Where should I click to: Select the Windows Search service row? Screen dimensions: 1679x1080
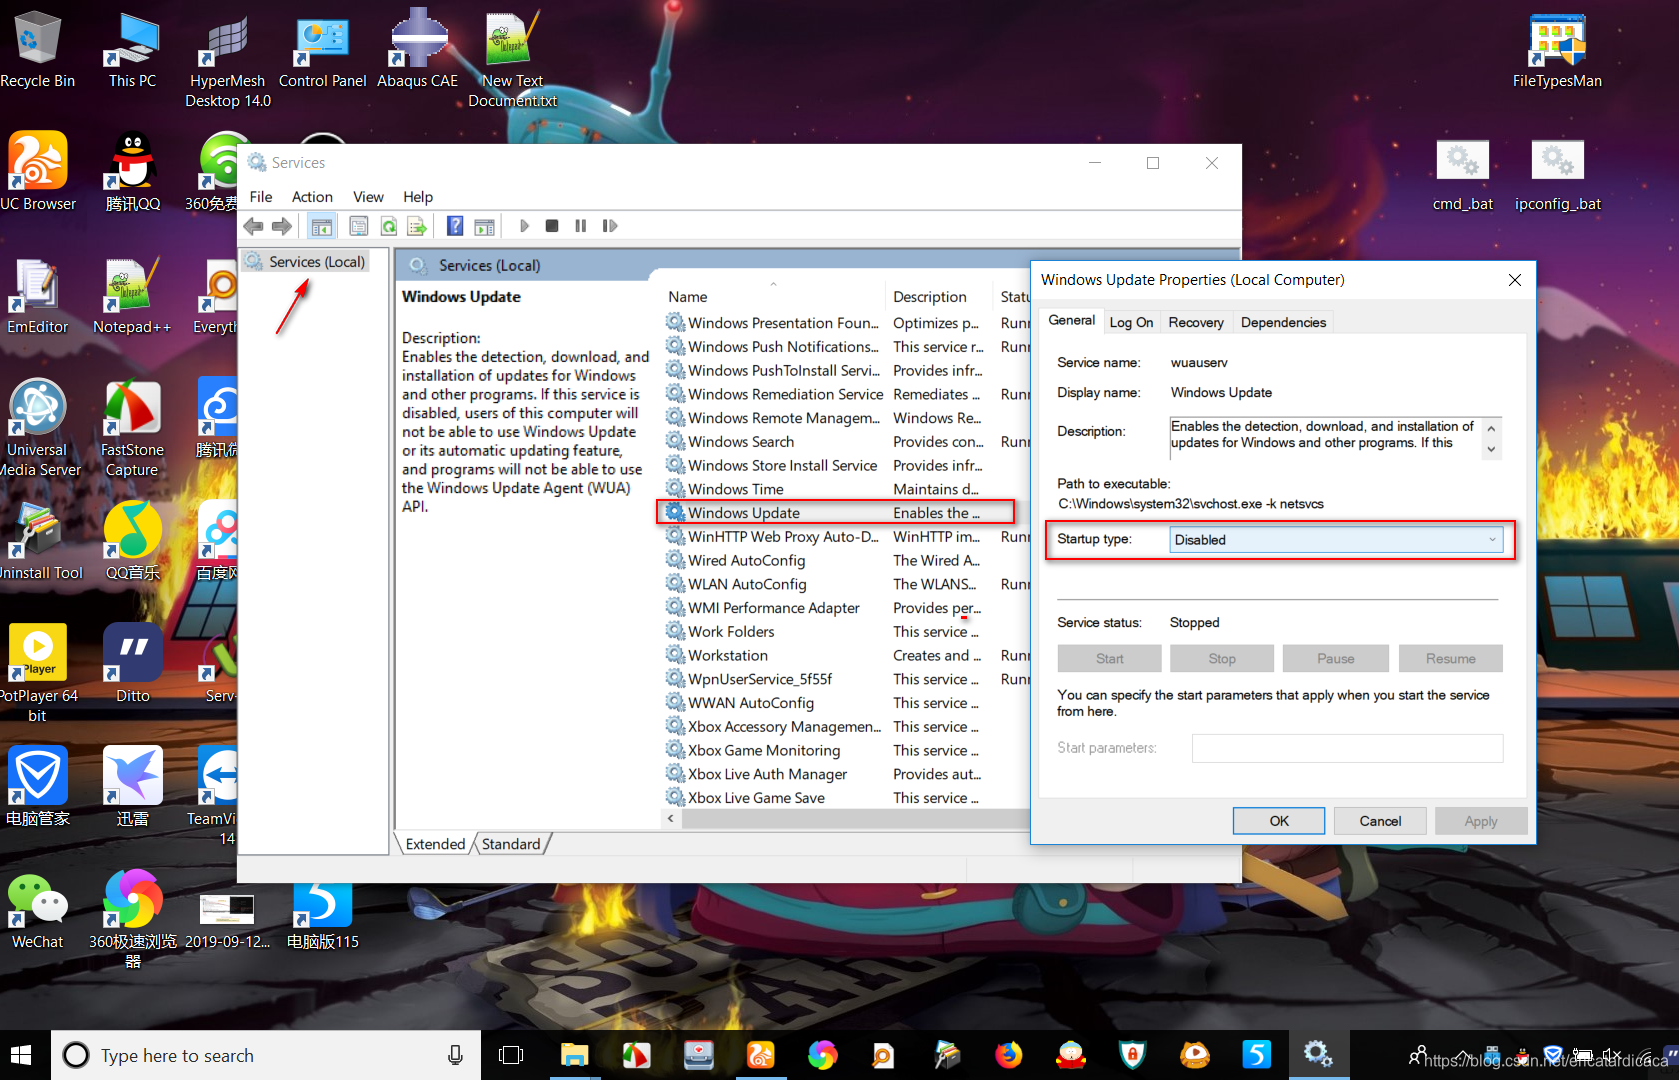point(847,442)
